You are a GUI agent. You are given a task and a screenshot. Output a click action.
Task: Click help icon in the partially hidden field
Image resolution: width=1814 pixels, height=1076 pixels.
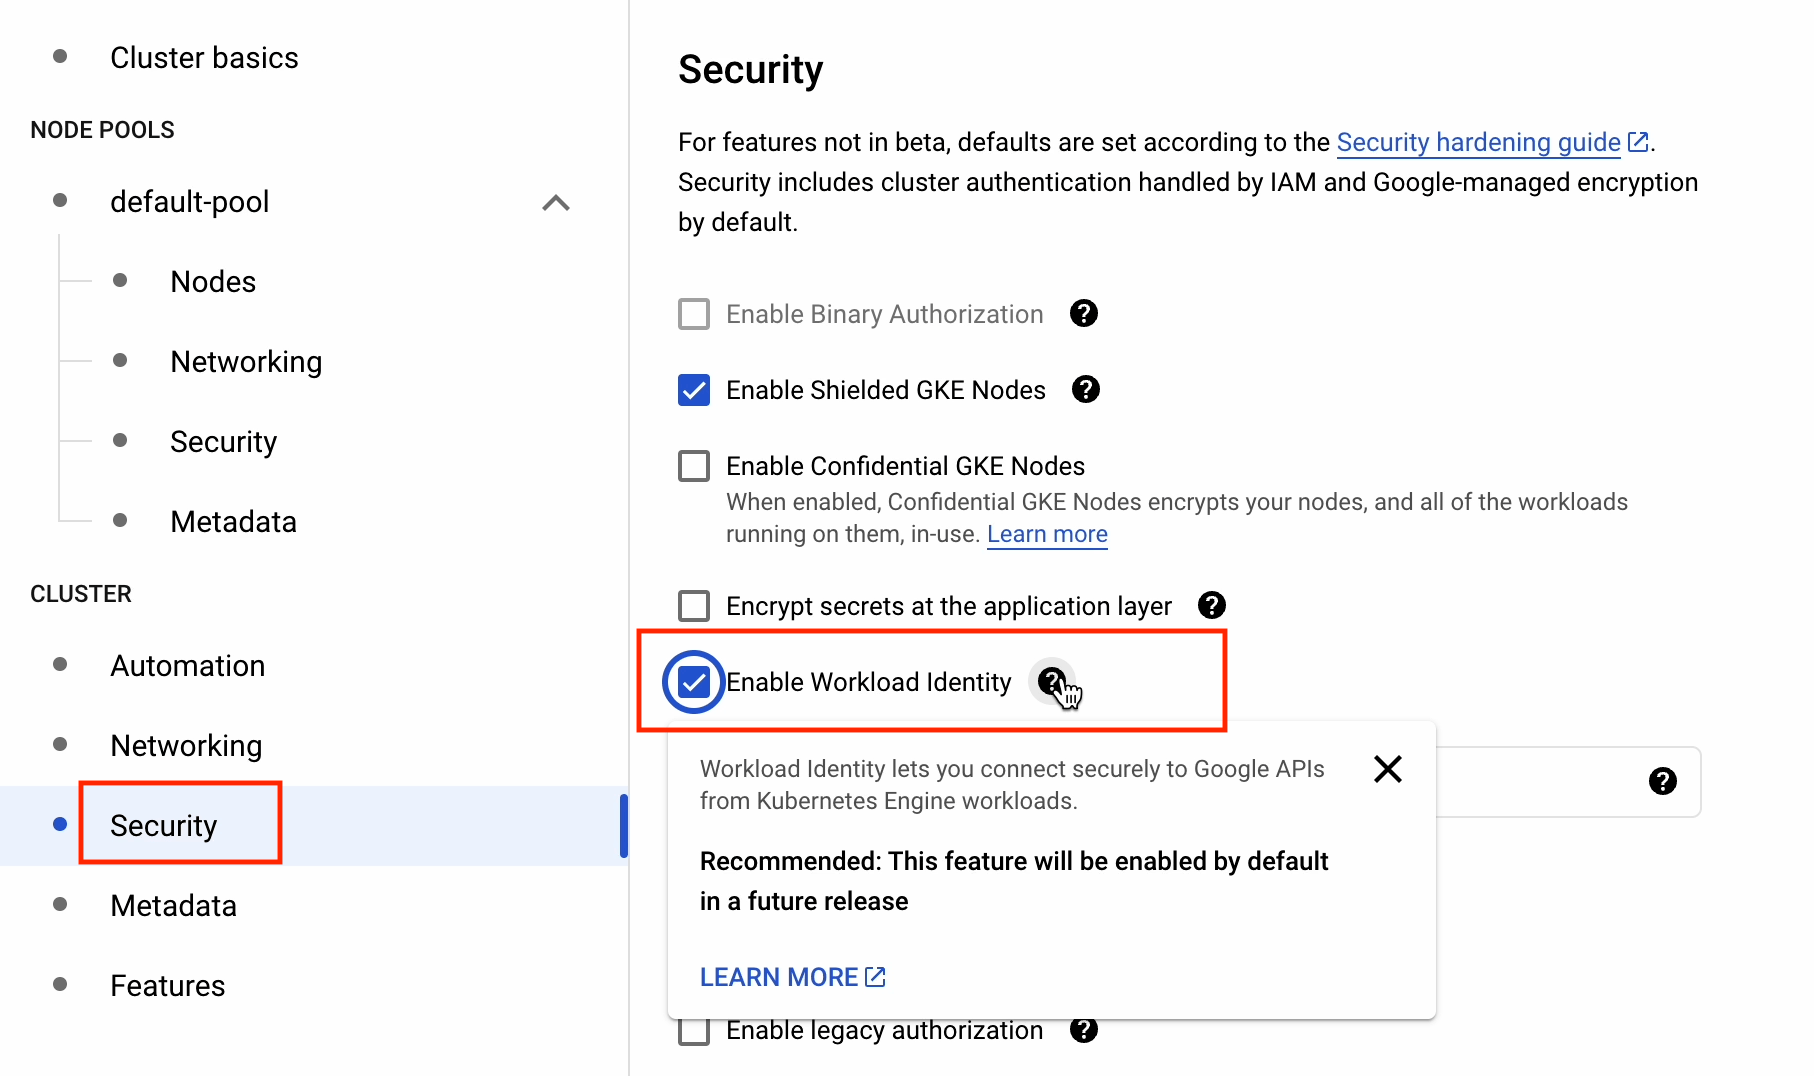(x=1662, y=782)
